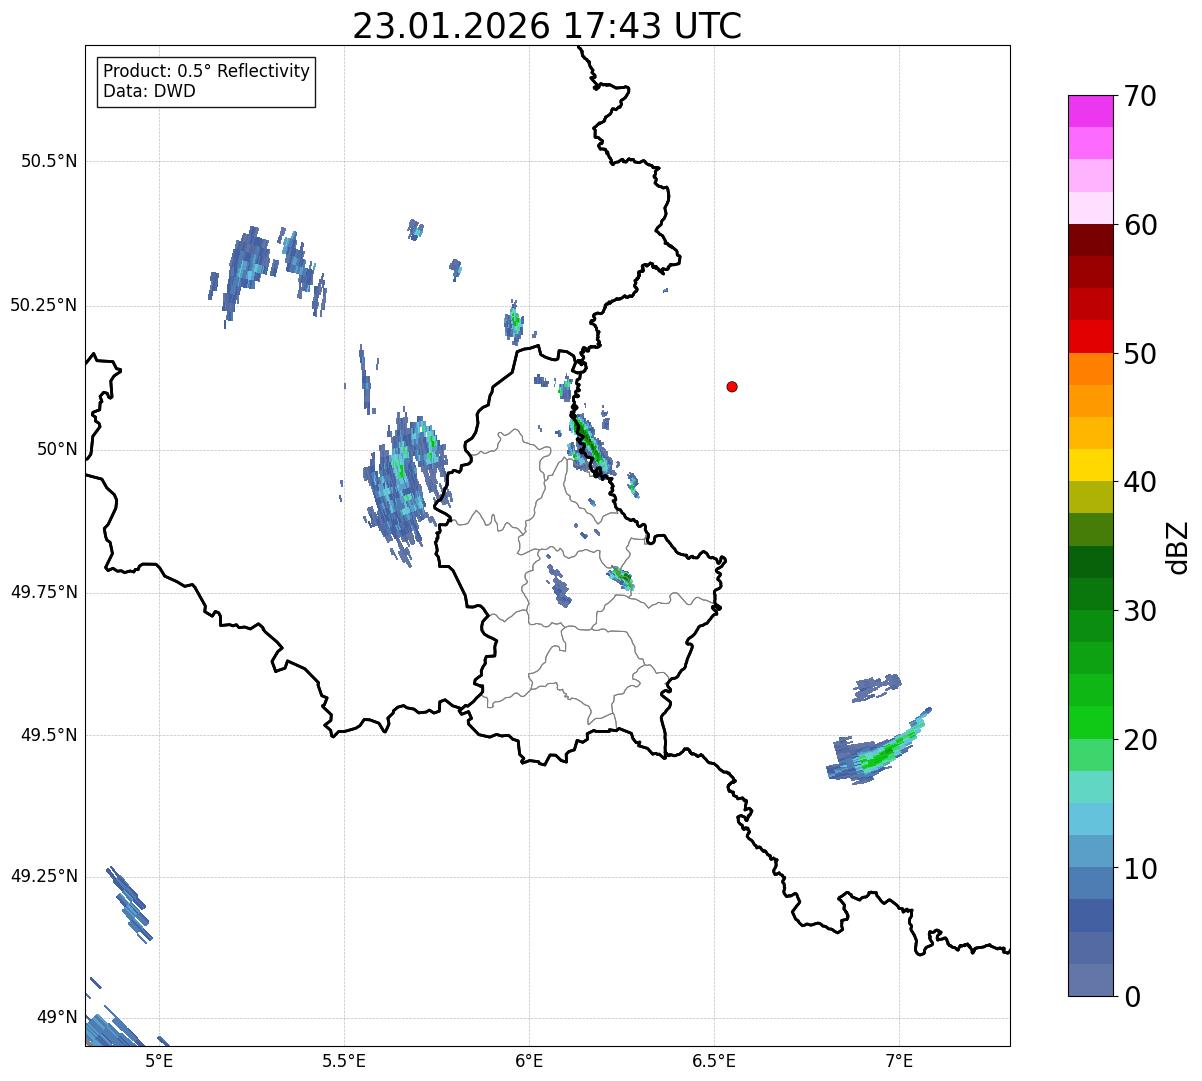Screen dimensions: 1202x1081
Task: Click the colorbar 20 tick label
Action: [1140, 740]
